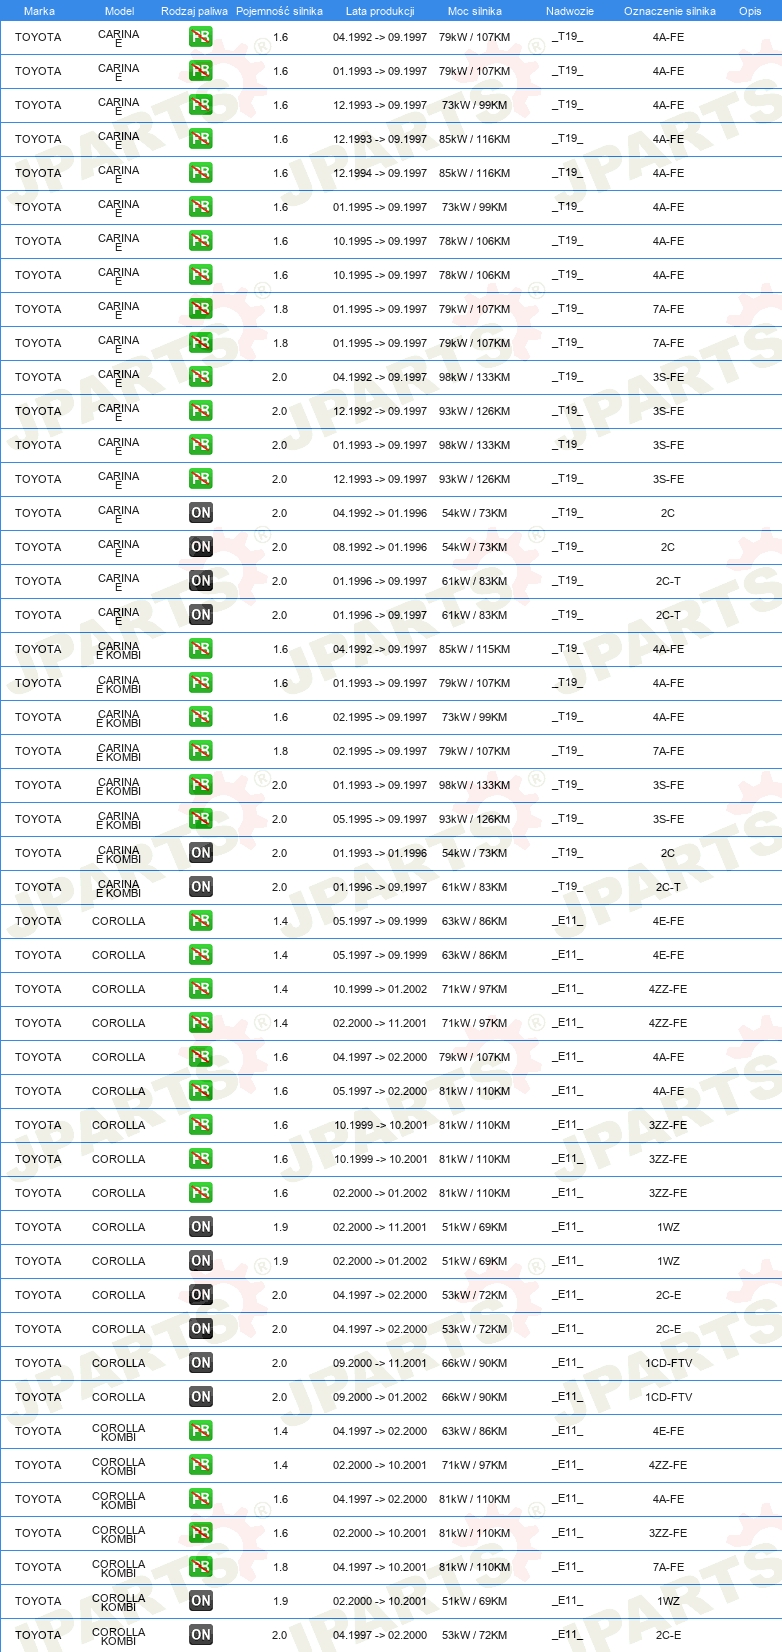This screenshot has width=782, height=1652.
Task: Click petrol icon in Carina E Kombi 85kW/115KM row
Action: (x=201, y=649)
